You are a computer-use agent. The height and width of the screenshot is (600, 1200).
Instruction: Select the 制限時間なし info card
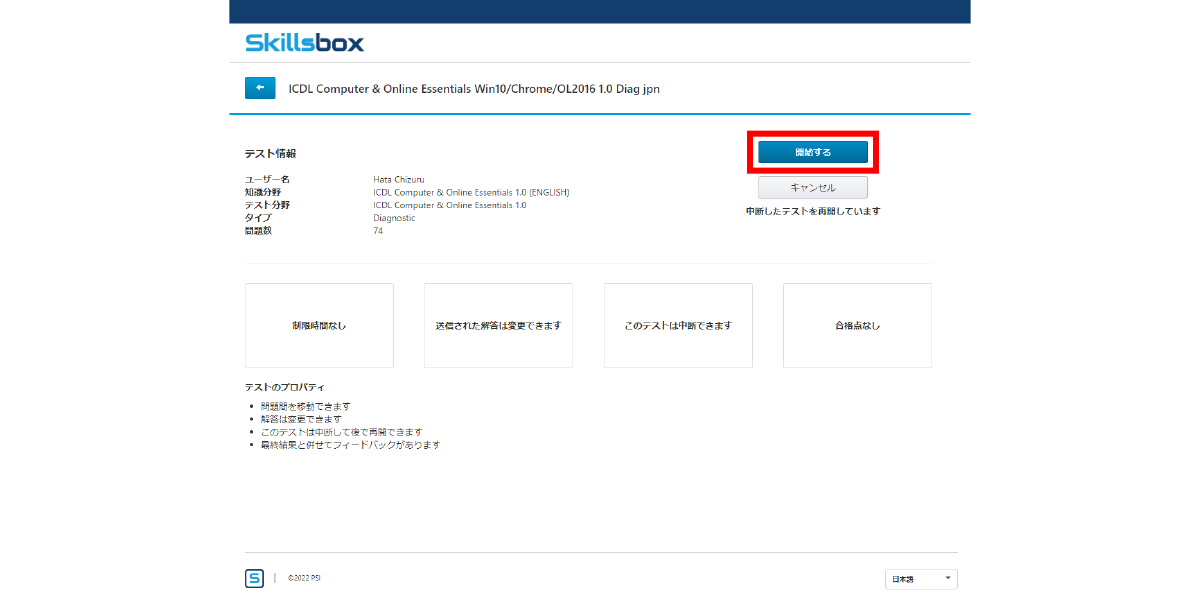tap(319, 326)
